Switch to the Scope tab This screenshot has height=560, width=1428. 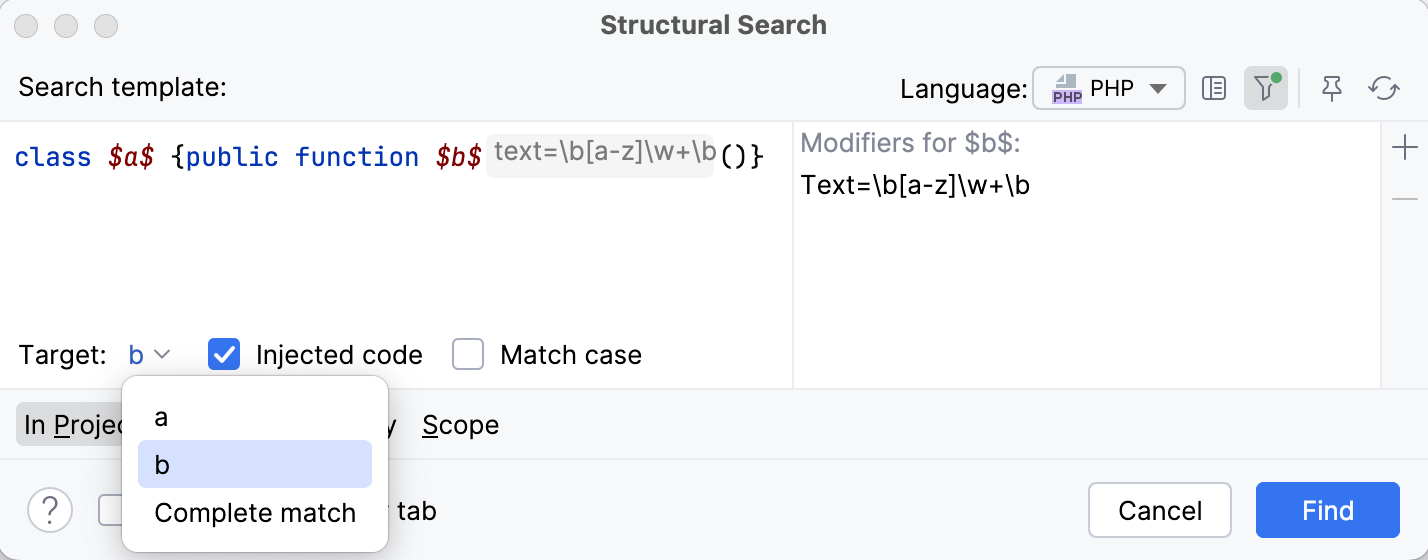tap(460, 425)
